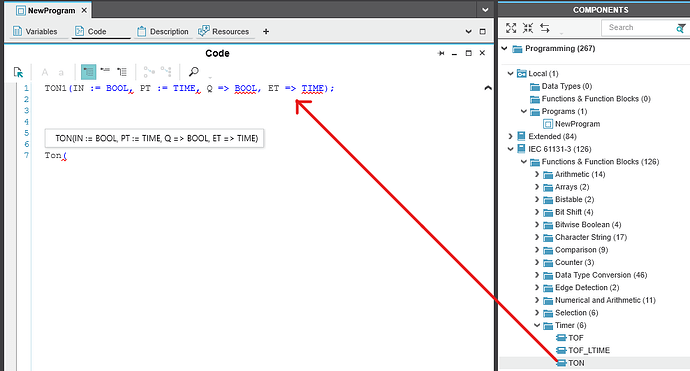Click the Search field in Components
The height and width of the screenshot is (371, 690).
(x=638, y=28)
